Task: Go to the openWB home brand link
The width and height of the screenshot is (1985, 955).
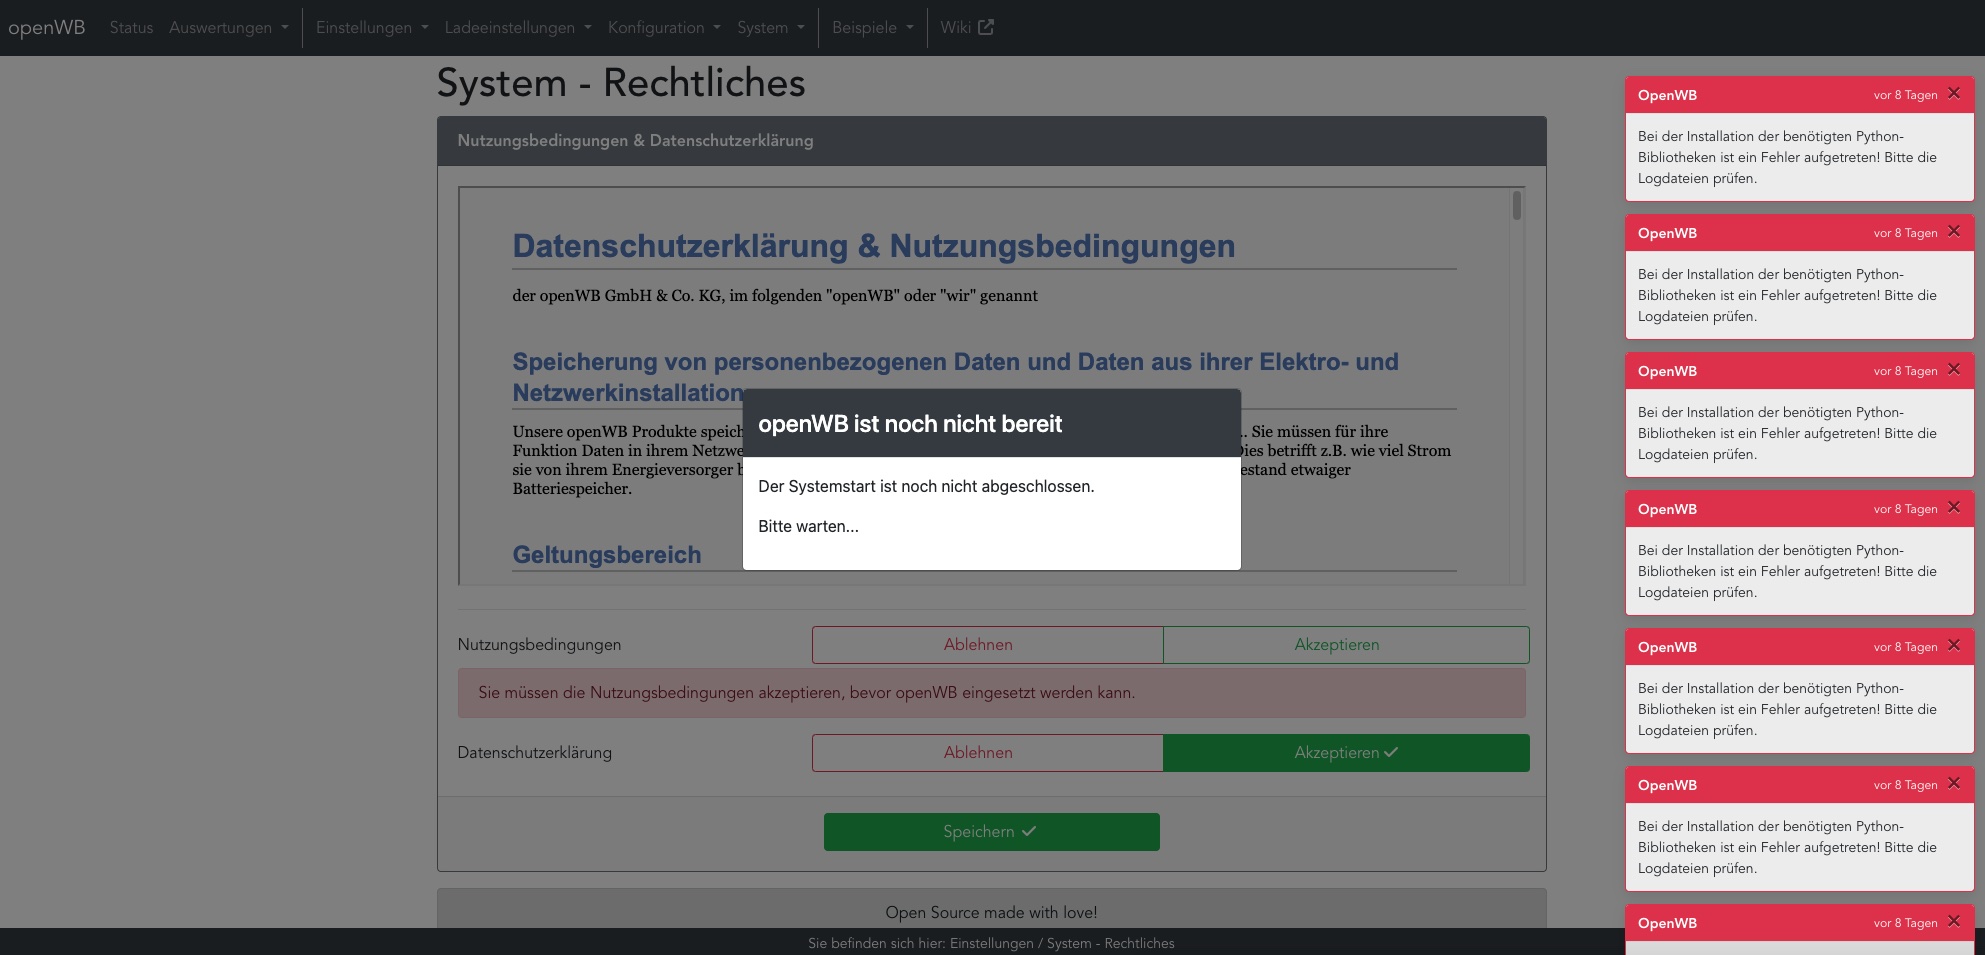Action: tap(47, 27)
